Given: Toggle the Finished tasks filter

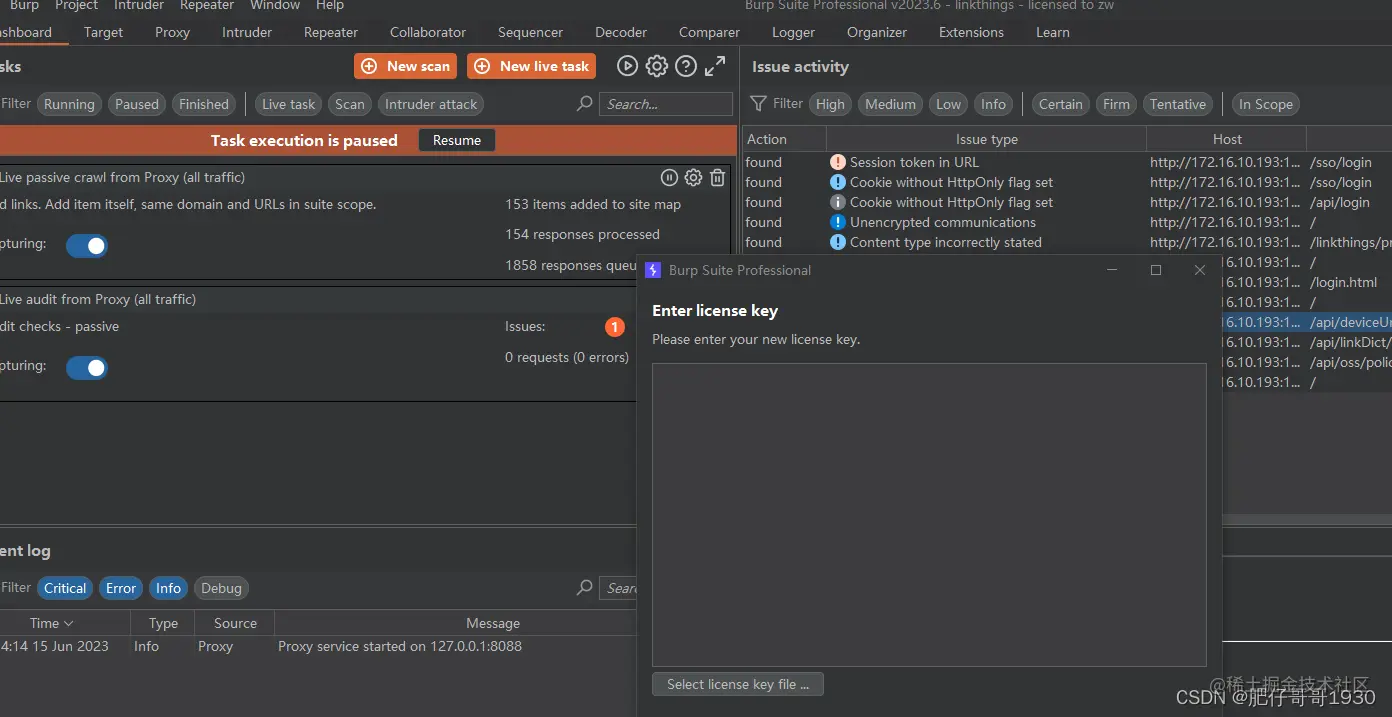Looking at the screenshot, I should pyautogui.click(x=204, y=104).
